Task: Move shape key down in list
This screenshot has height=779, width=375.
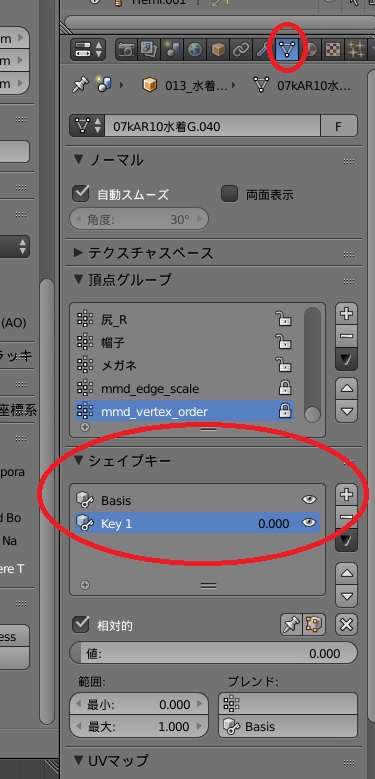Action: tap(347, 596)
